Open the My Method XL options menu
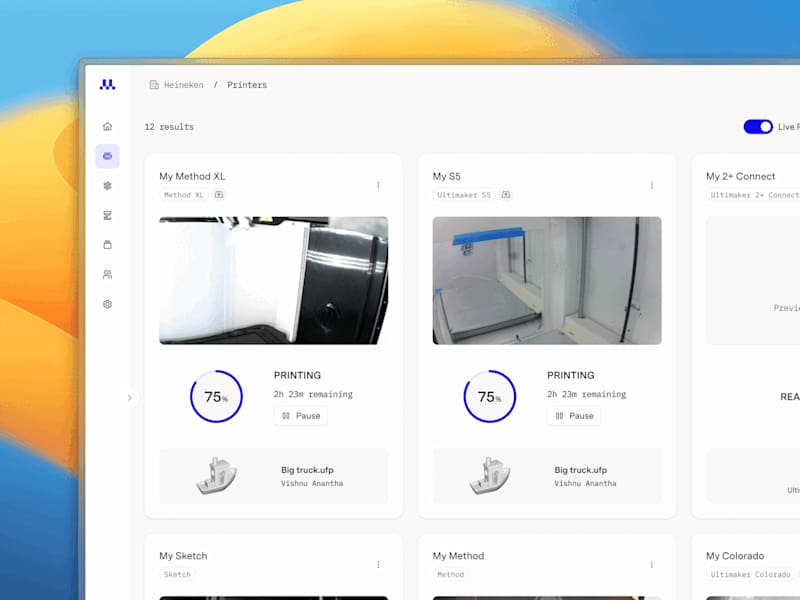The height and width of the screenshot is (600, 800). (378, 185)
